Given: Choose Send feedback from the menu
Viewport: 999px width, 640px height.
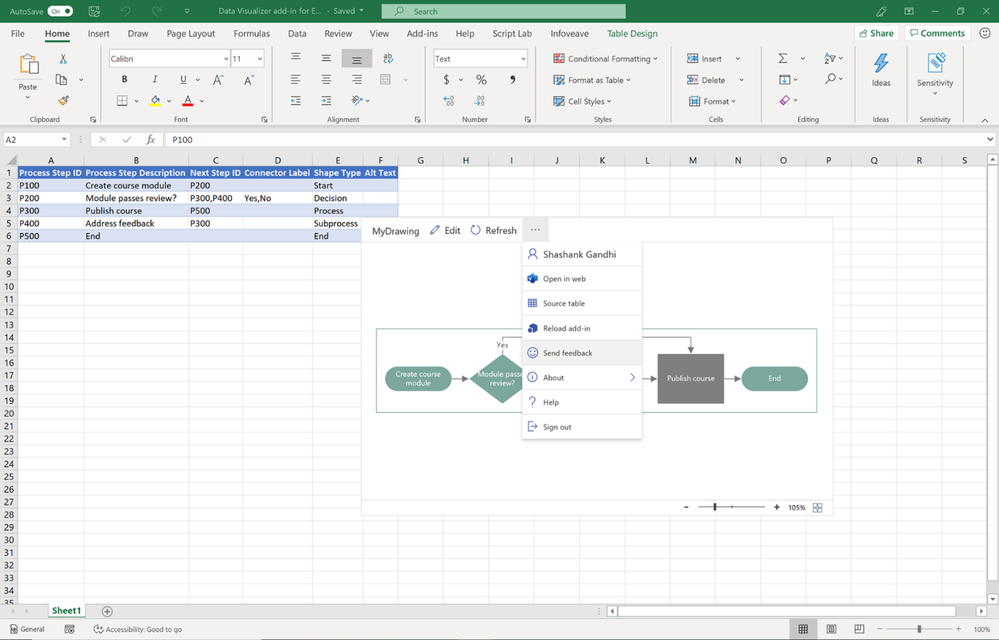Looking at the screenshot, I should pyautogui.click(x=567, y=353).
